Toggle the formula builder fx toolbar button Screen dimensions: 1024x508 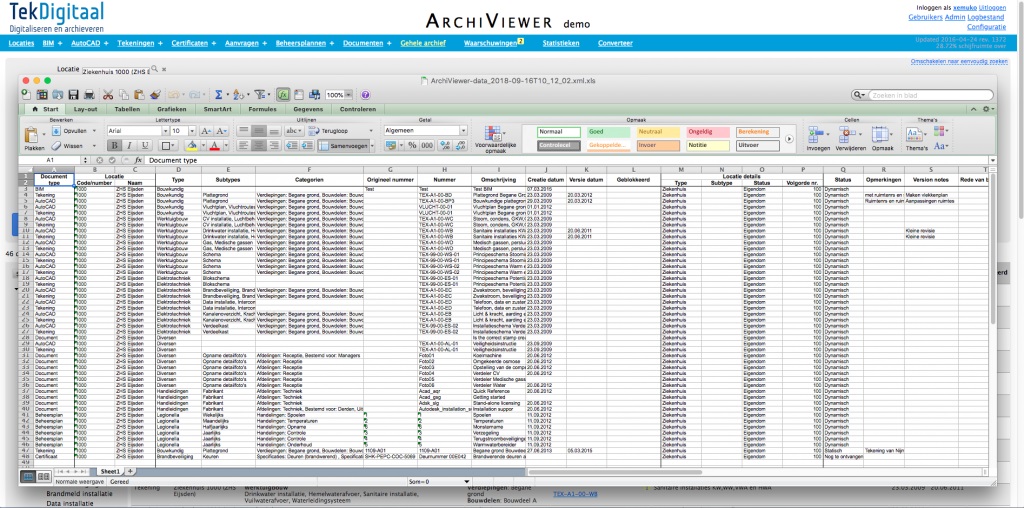coord(283,95)
